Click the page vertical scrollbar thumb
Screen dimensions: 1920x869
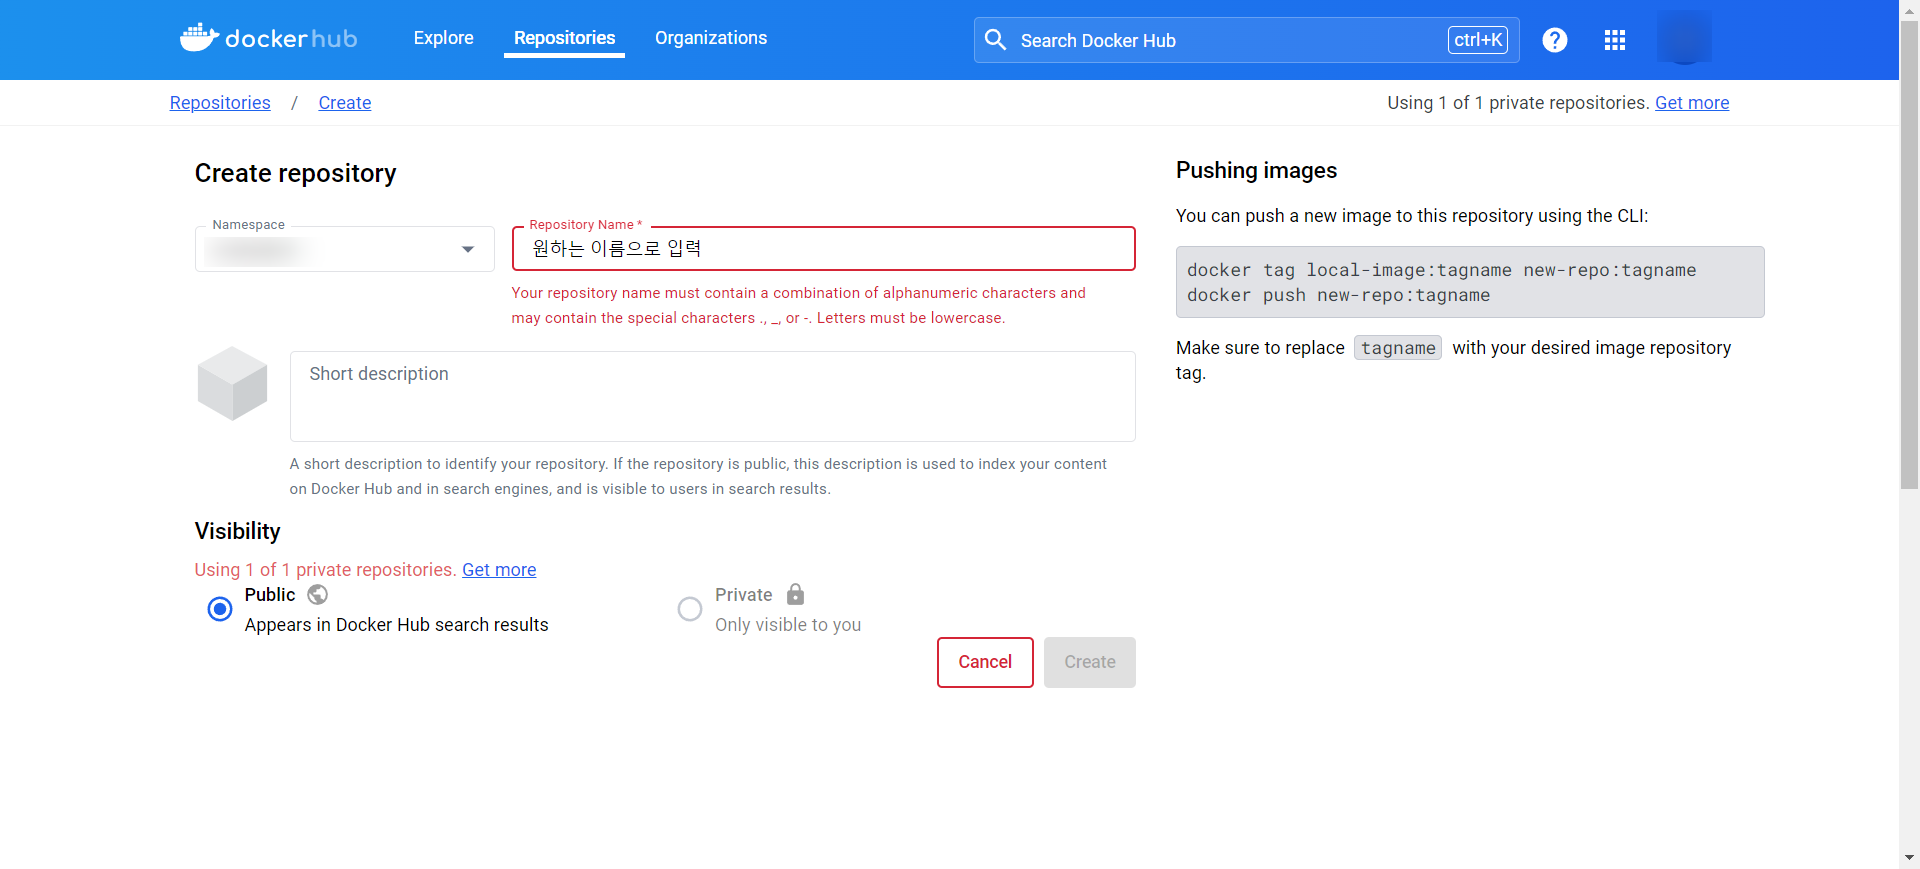1909,255
